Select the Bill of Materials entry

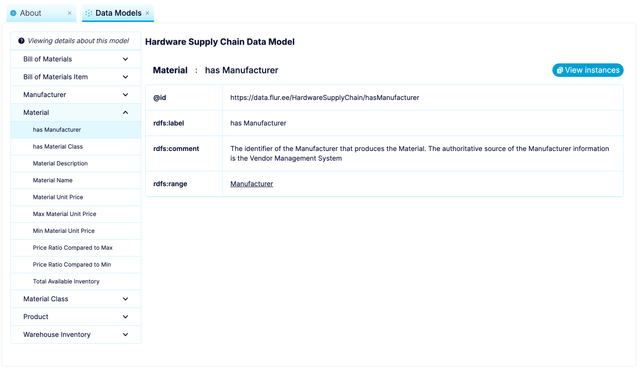[76, 59]
